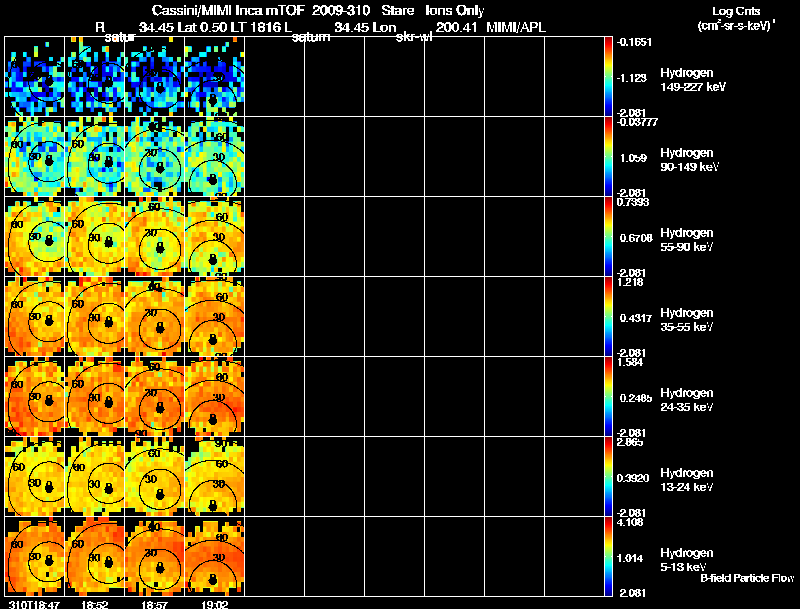Click the color bar for Hydrogen 35-55 keV
The width and height of the screenshot is (800, 609).
pos(608,317)
